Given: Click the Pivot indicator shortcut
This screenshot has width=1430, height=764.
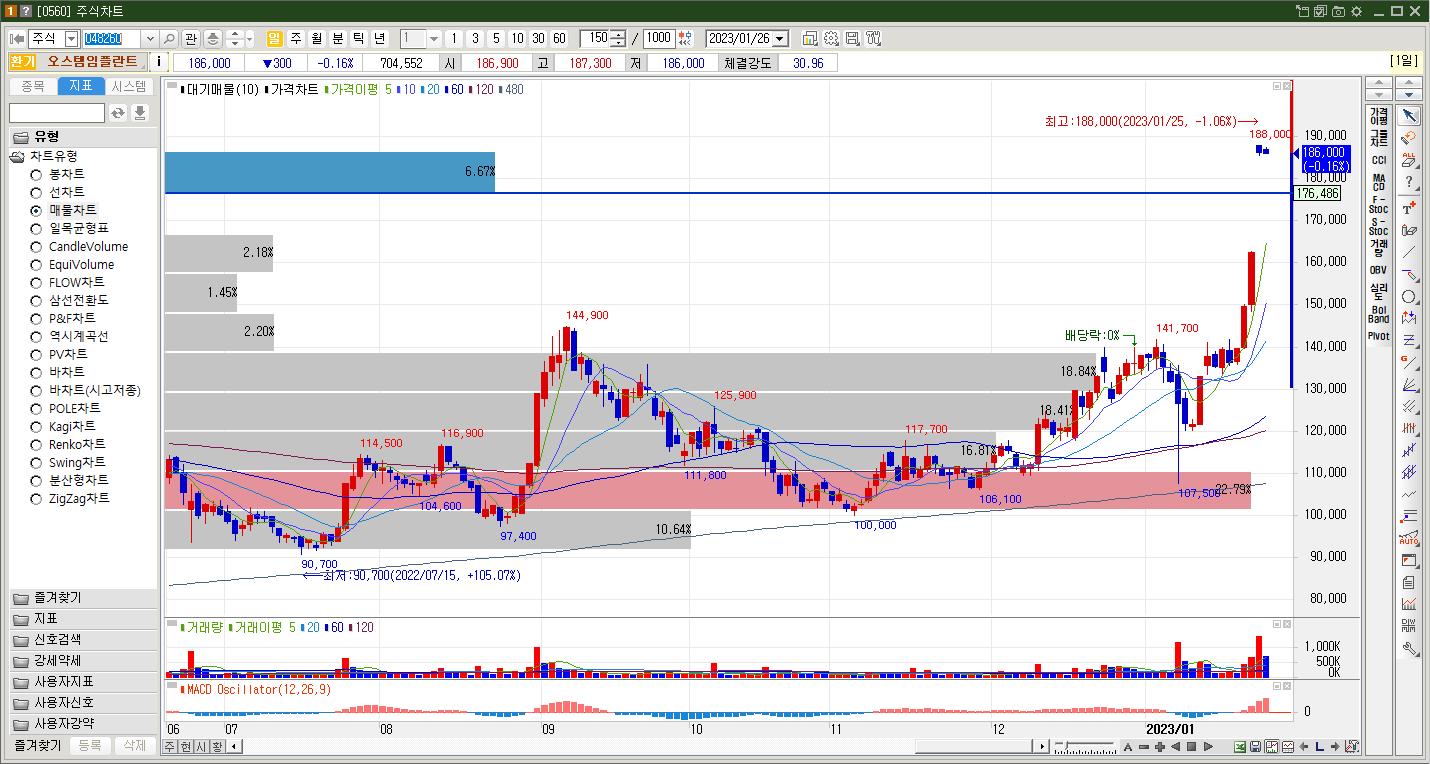Looking at the screenshot, I should (1379, 336).
